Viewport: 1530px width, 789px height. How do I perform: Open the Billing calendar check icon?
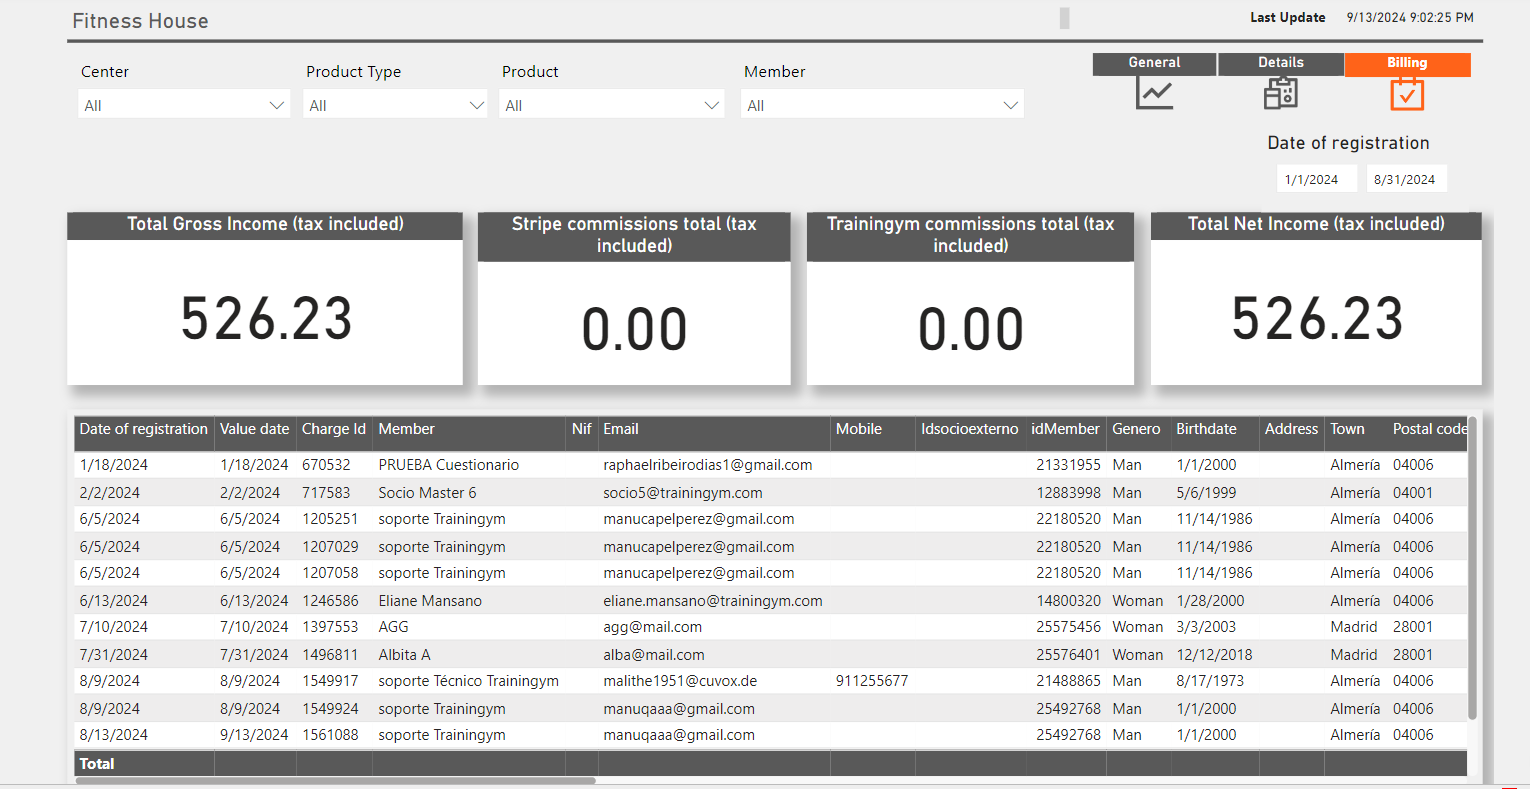(1407, 94)
